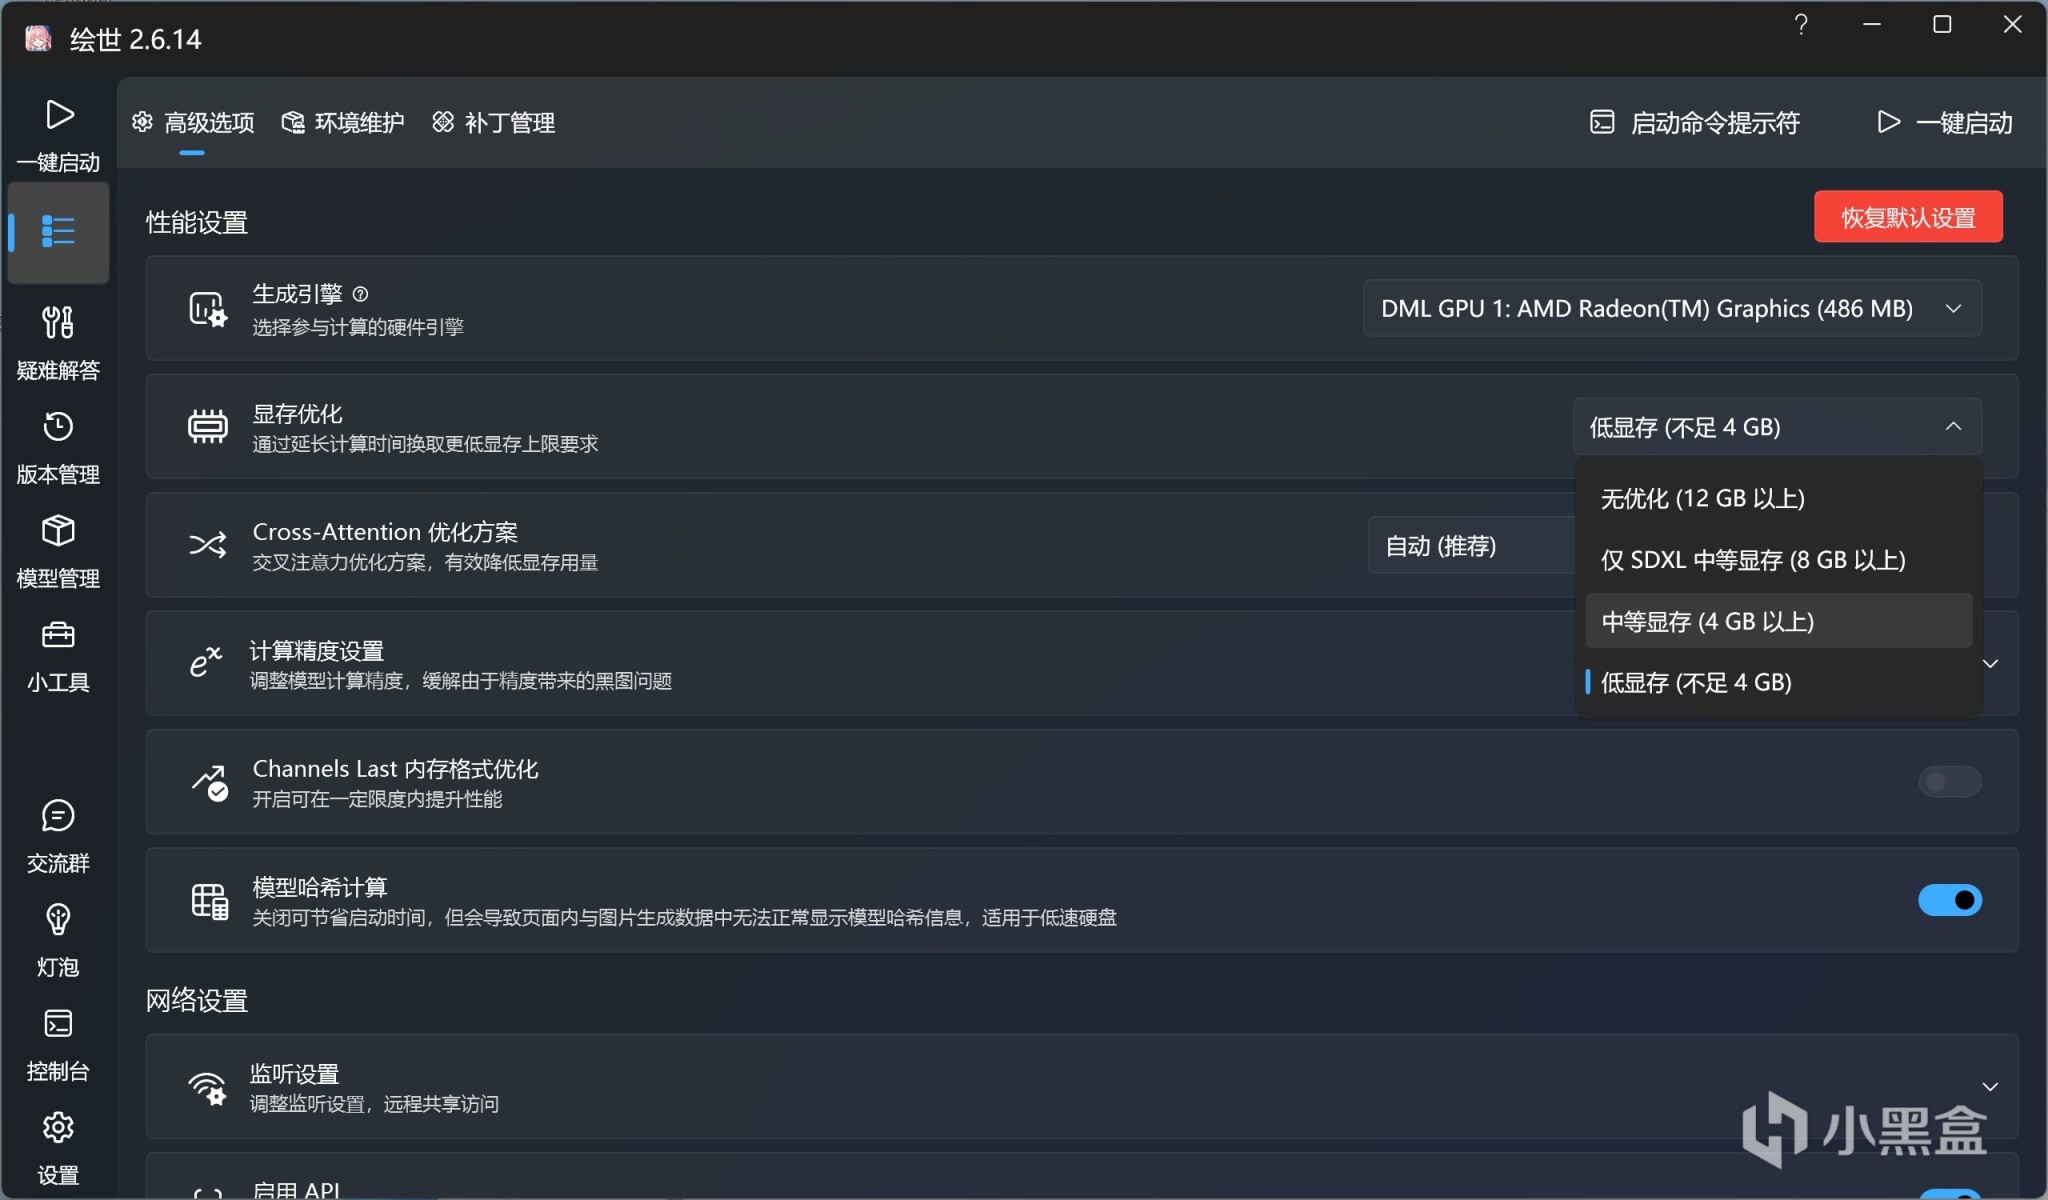
Task: Collapse the 显存优化 dropdown
Action: tap(1776, 427)
